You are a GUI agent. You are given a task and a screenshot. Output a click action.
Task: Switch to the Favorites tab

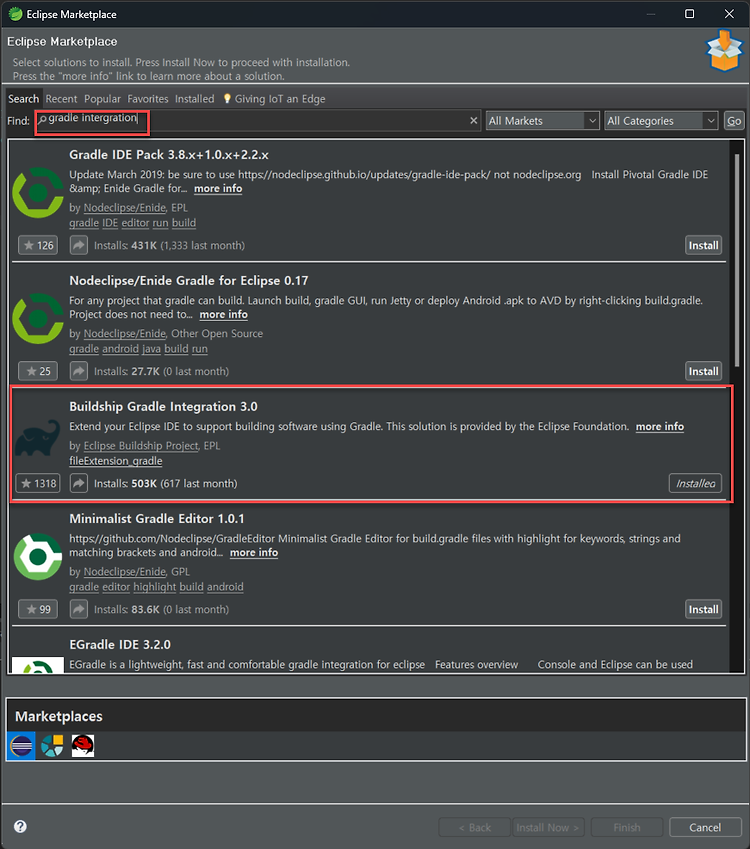148,99
